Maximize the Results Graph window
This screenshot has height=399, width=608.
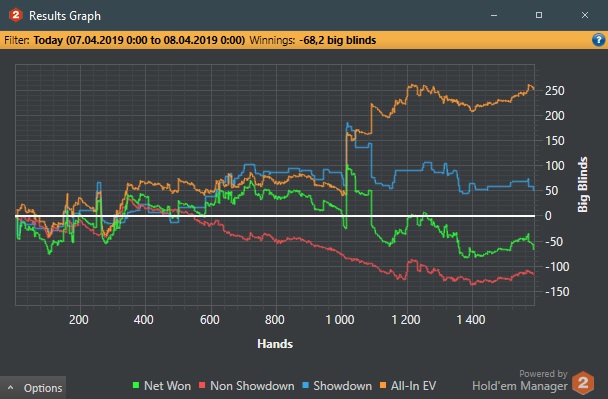(539, 15)
